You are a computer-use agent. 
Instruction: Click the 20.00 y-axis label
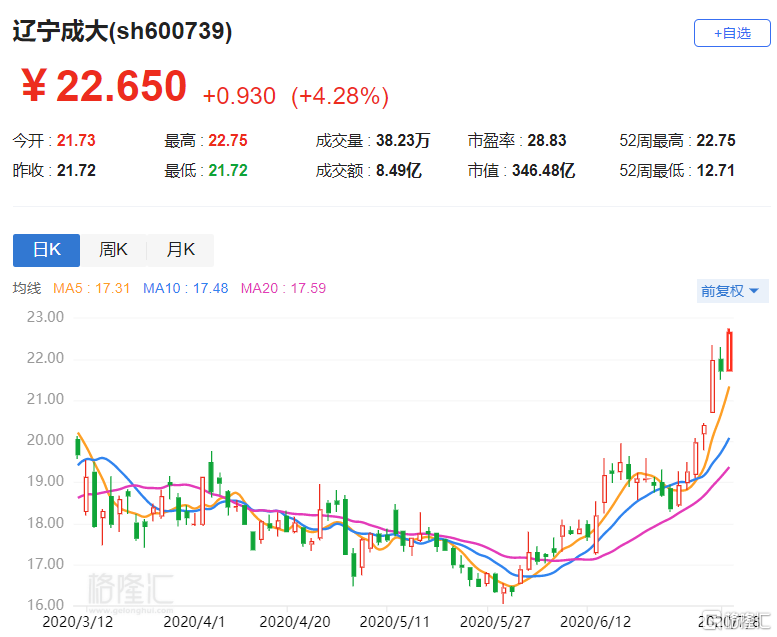coord(45,440)
